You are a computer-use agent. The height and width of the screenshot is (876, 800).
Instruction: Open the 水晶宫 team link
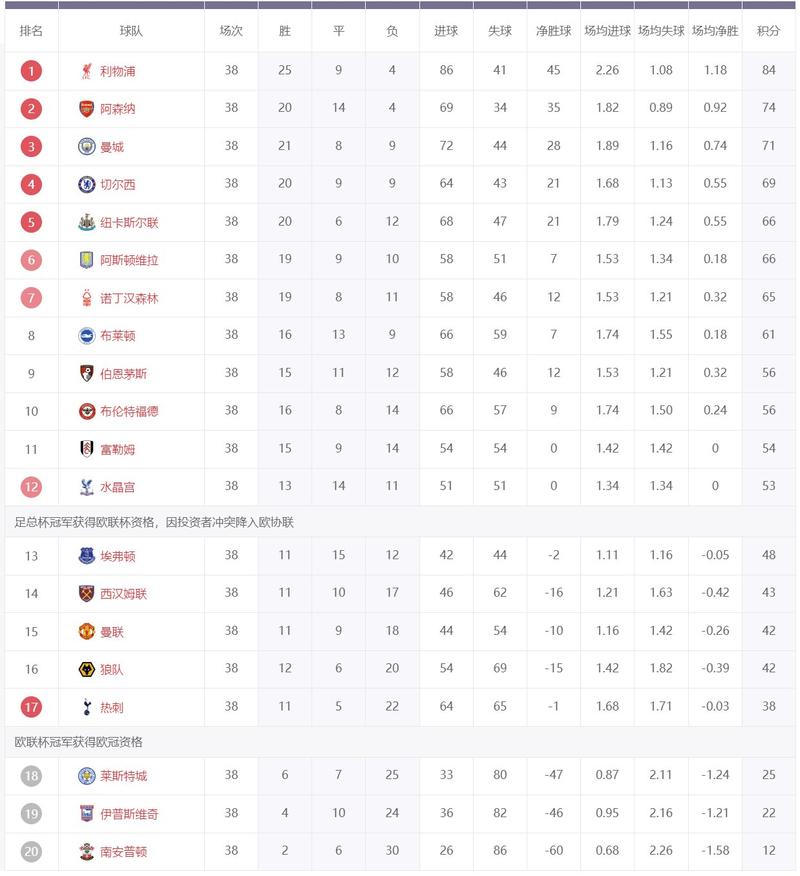[x=117, y=487]
